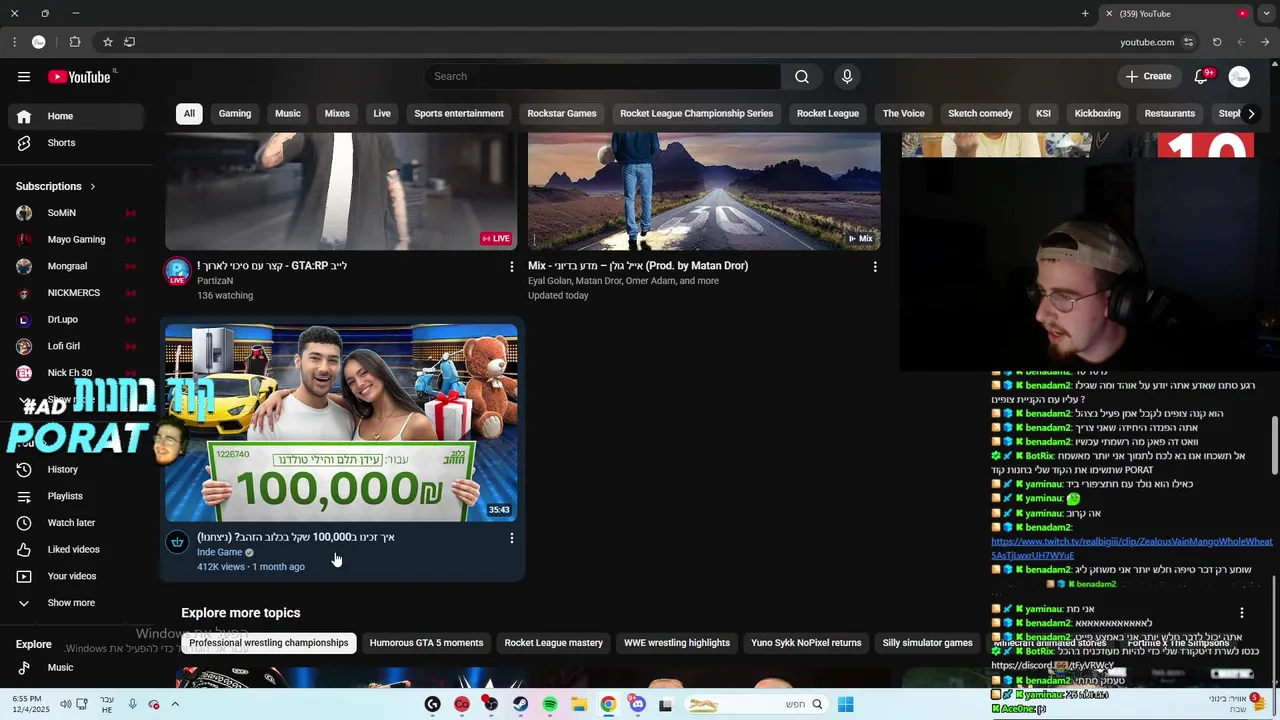
Task: Play the 100,000 prize video thumbnail
Action: pyautogui.click(x=341, y=422)
